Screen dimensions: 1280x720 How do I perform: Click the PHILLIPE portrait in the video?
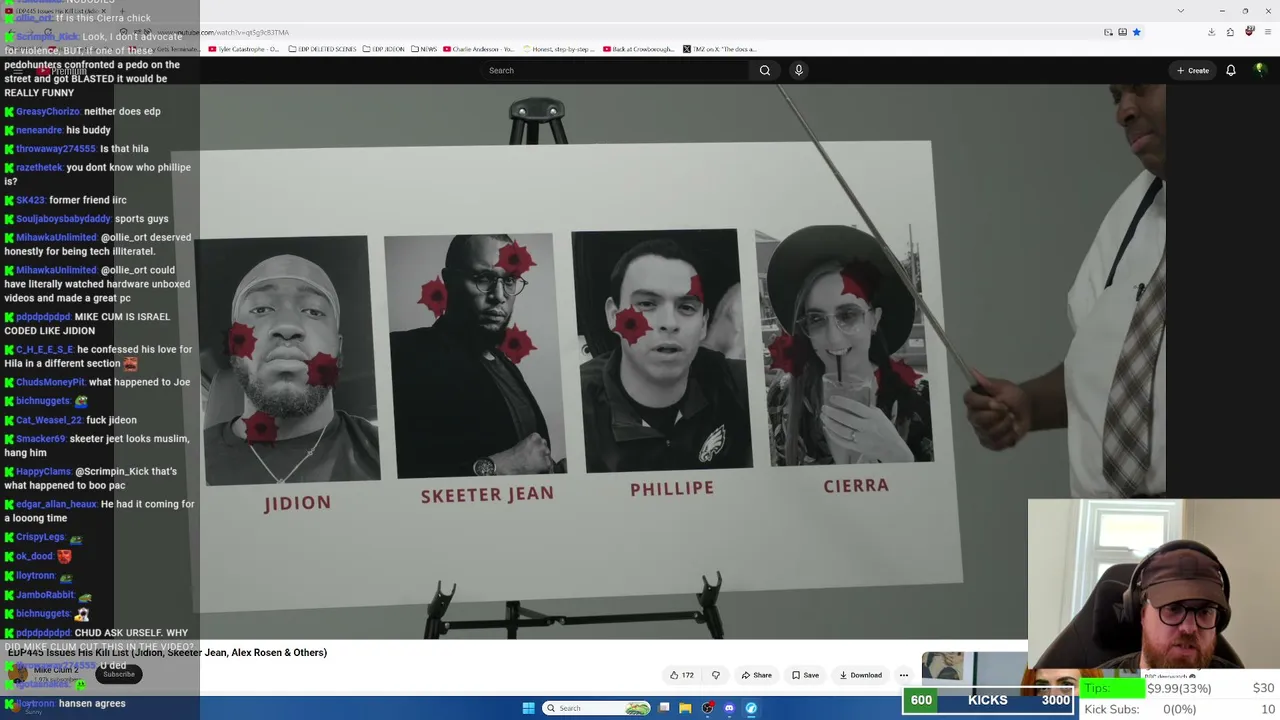click(x=661, y=350)
